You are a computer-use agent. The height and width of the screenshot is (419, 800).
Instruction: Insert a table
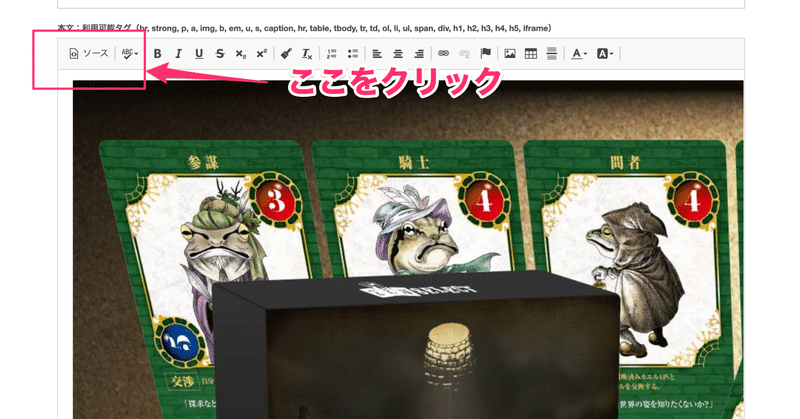click(x=531, y=54)
